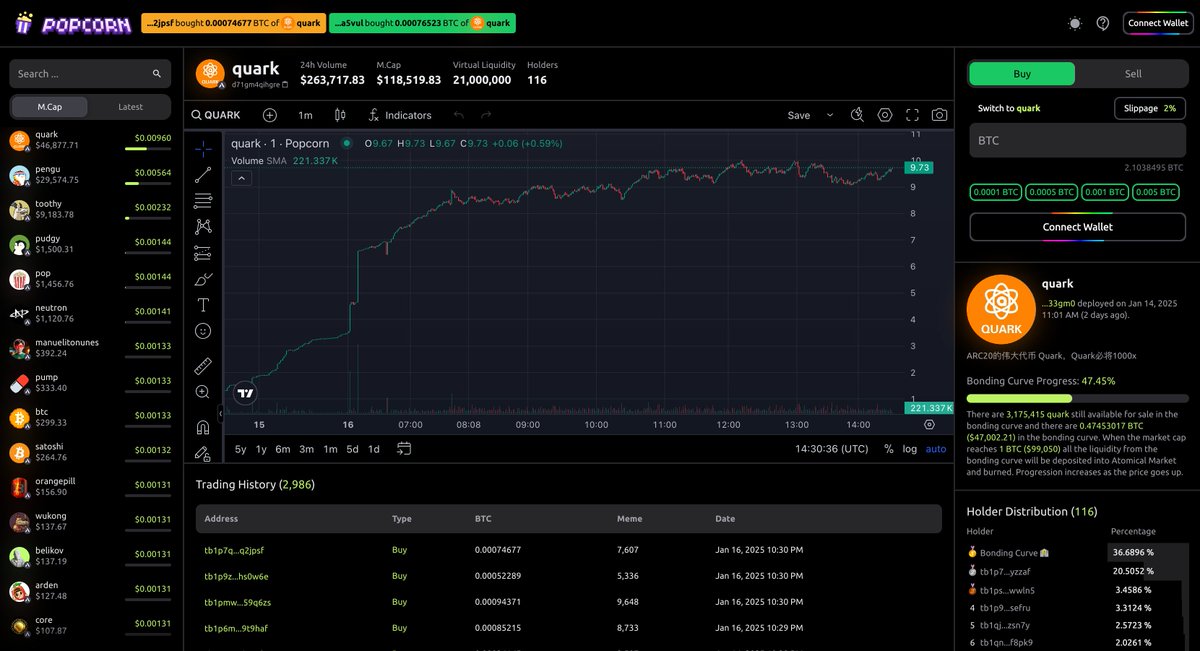The image size is (1200, 651).
Task: Click the pengu market cap progress bar
Action: (x=148, y=183)
